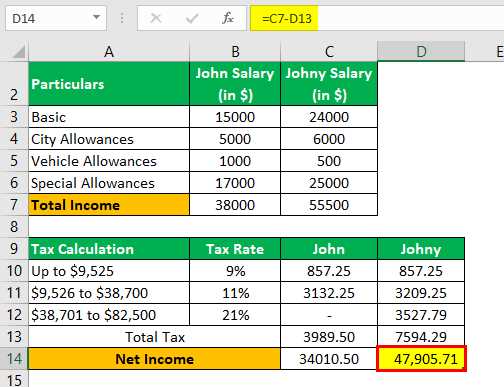Select the 11% tax rate cell

click(x=235, y=293)
